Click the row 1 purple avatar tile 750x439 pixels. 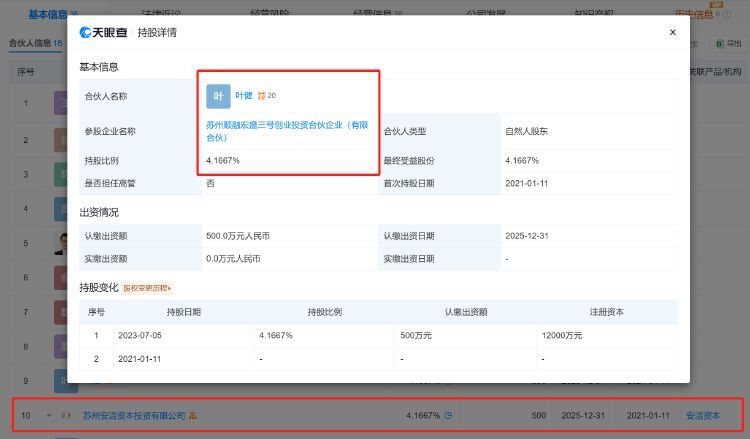[61, 103]
